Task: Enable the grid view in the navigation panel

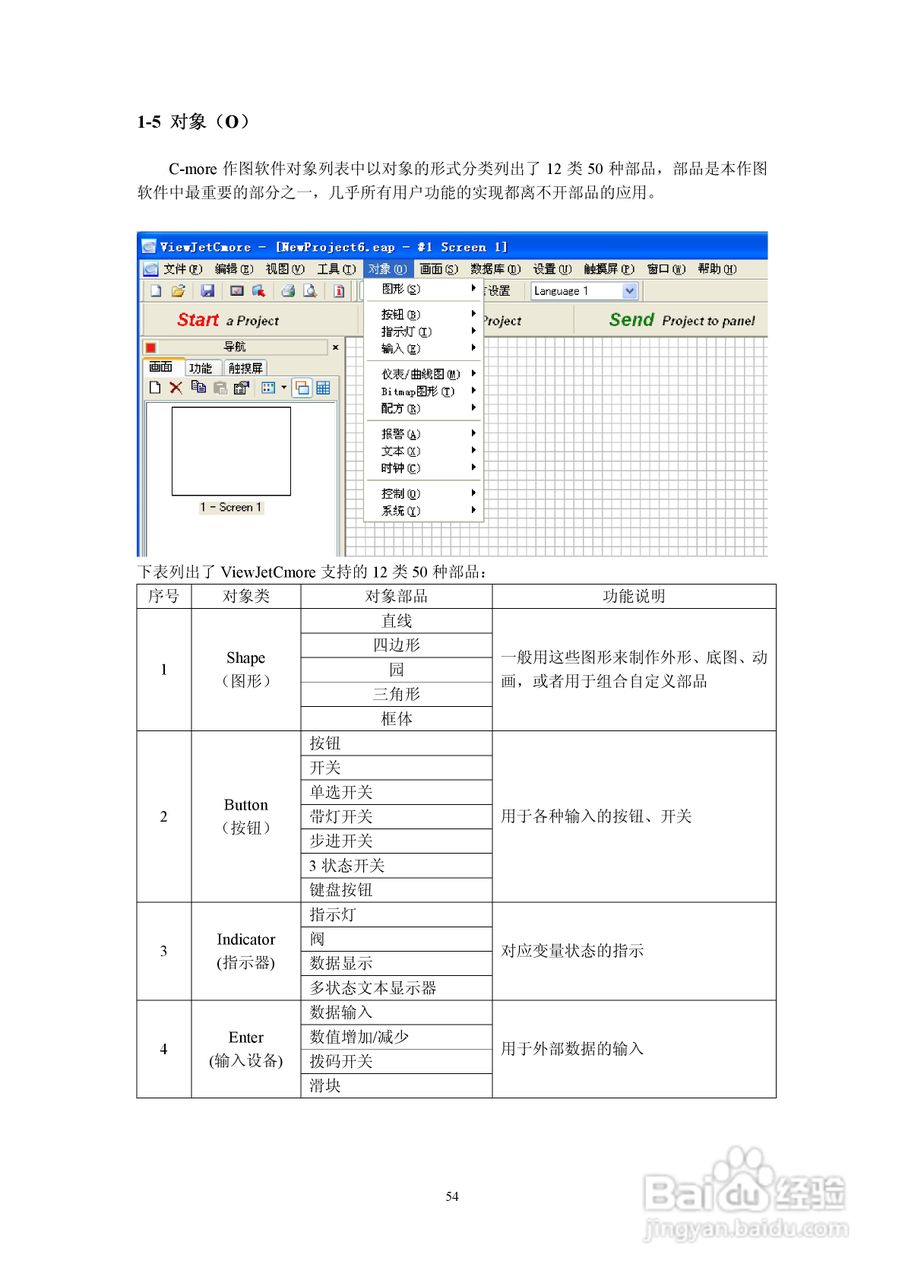Action: (x=325, y=386)
